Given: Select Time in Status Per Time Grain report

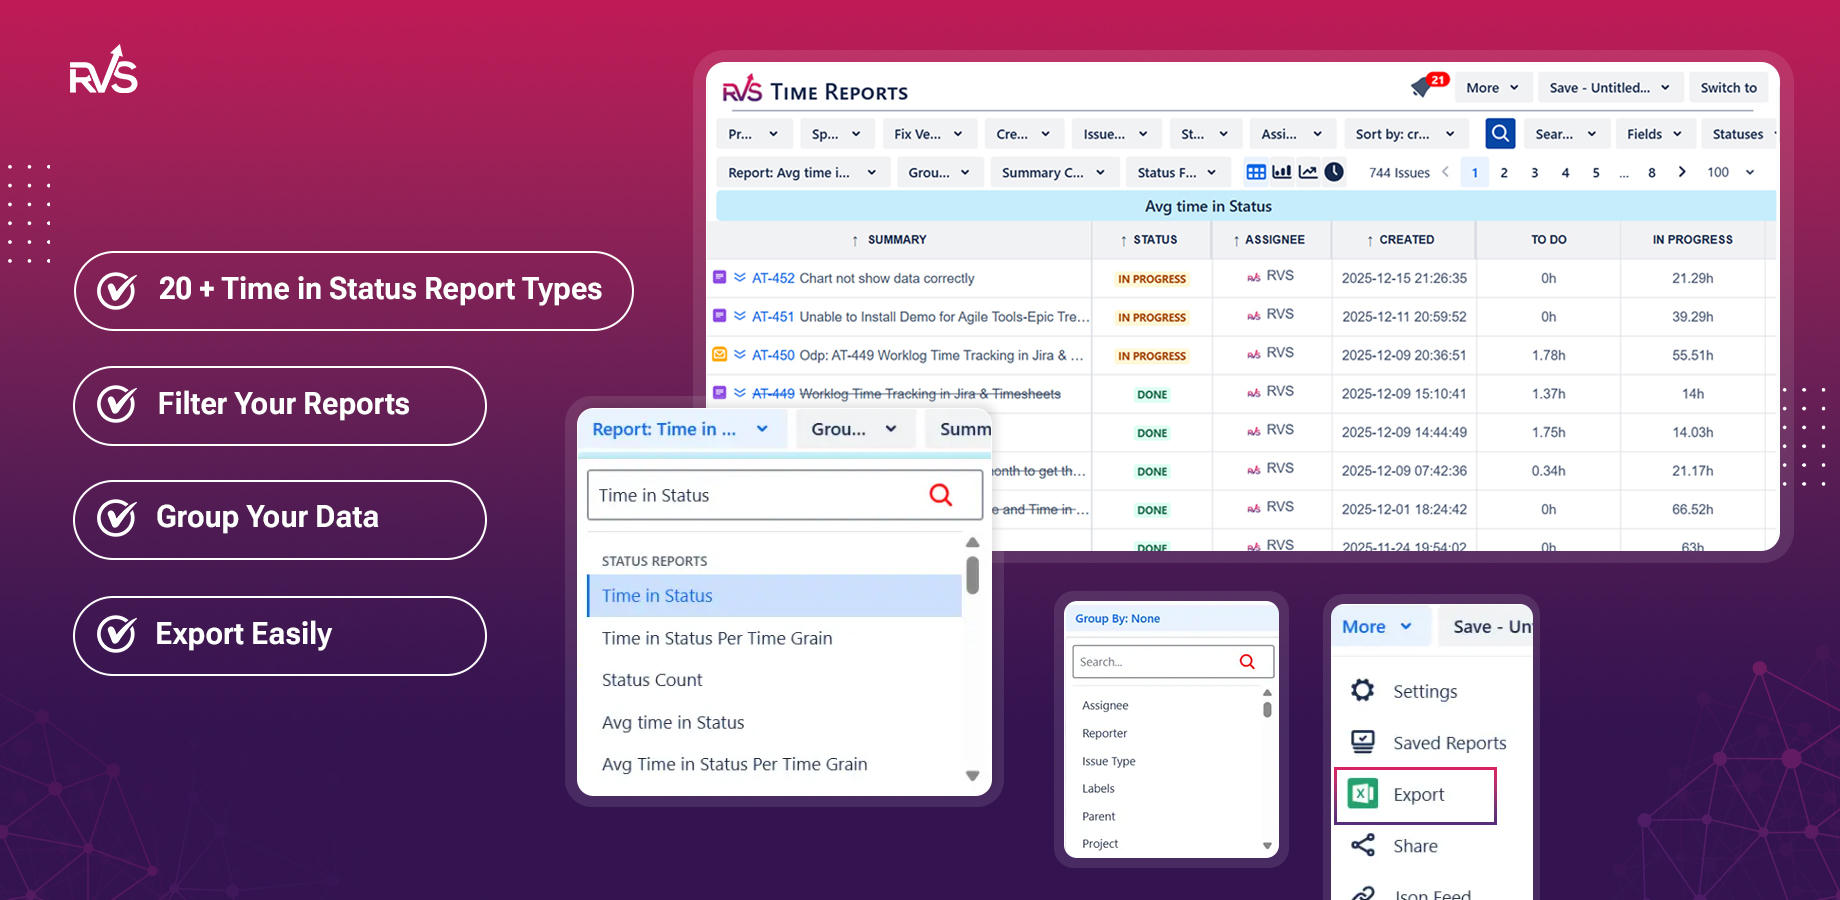Looking at the screenshot, I should [x=717, y=637].
